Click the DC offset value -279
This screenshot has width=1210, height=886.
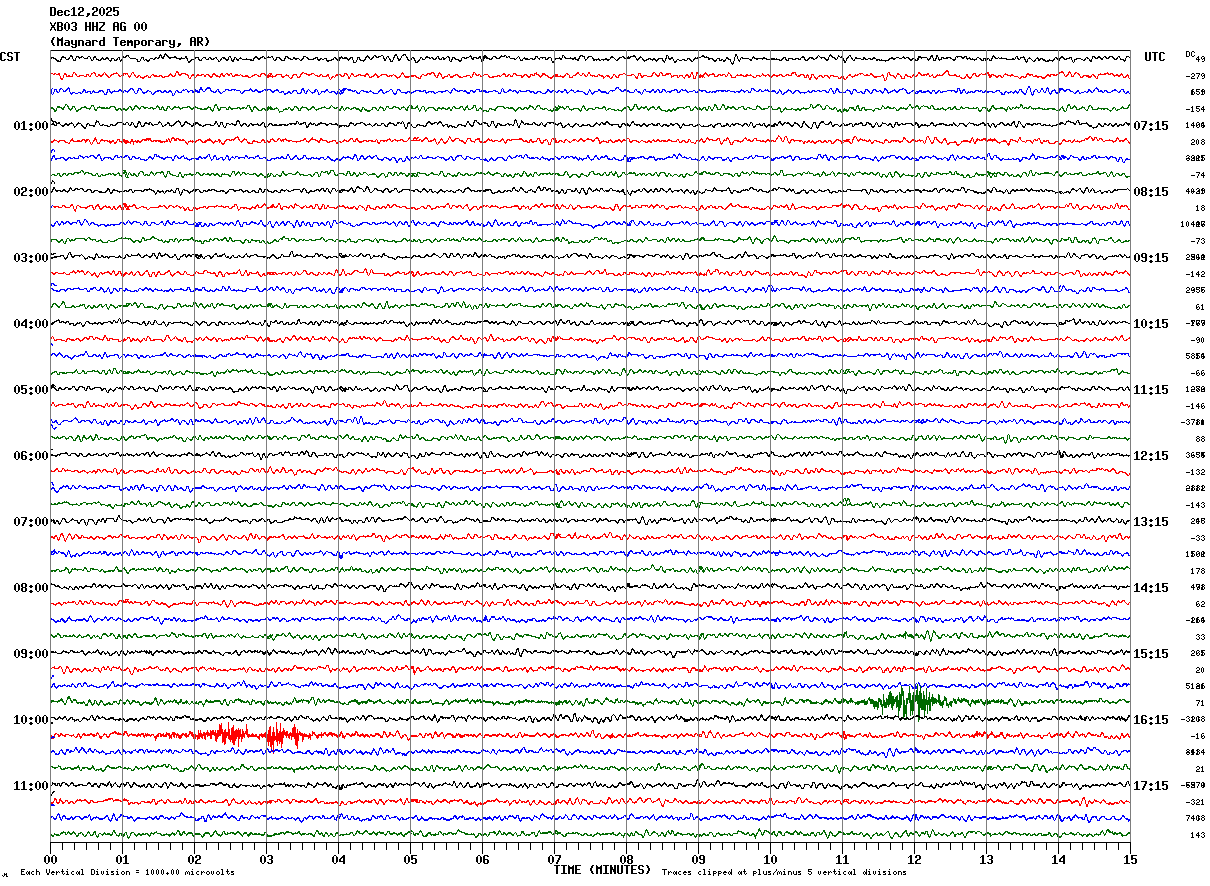pyautogui.click(x=1195, y=76)
